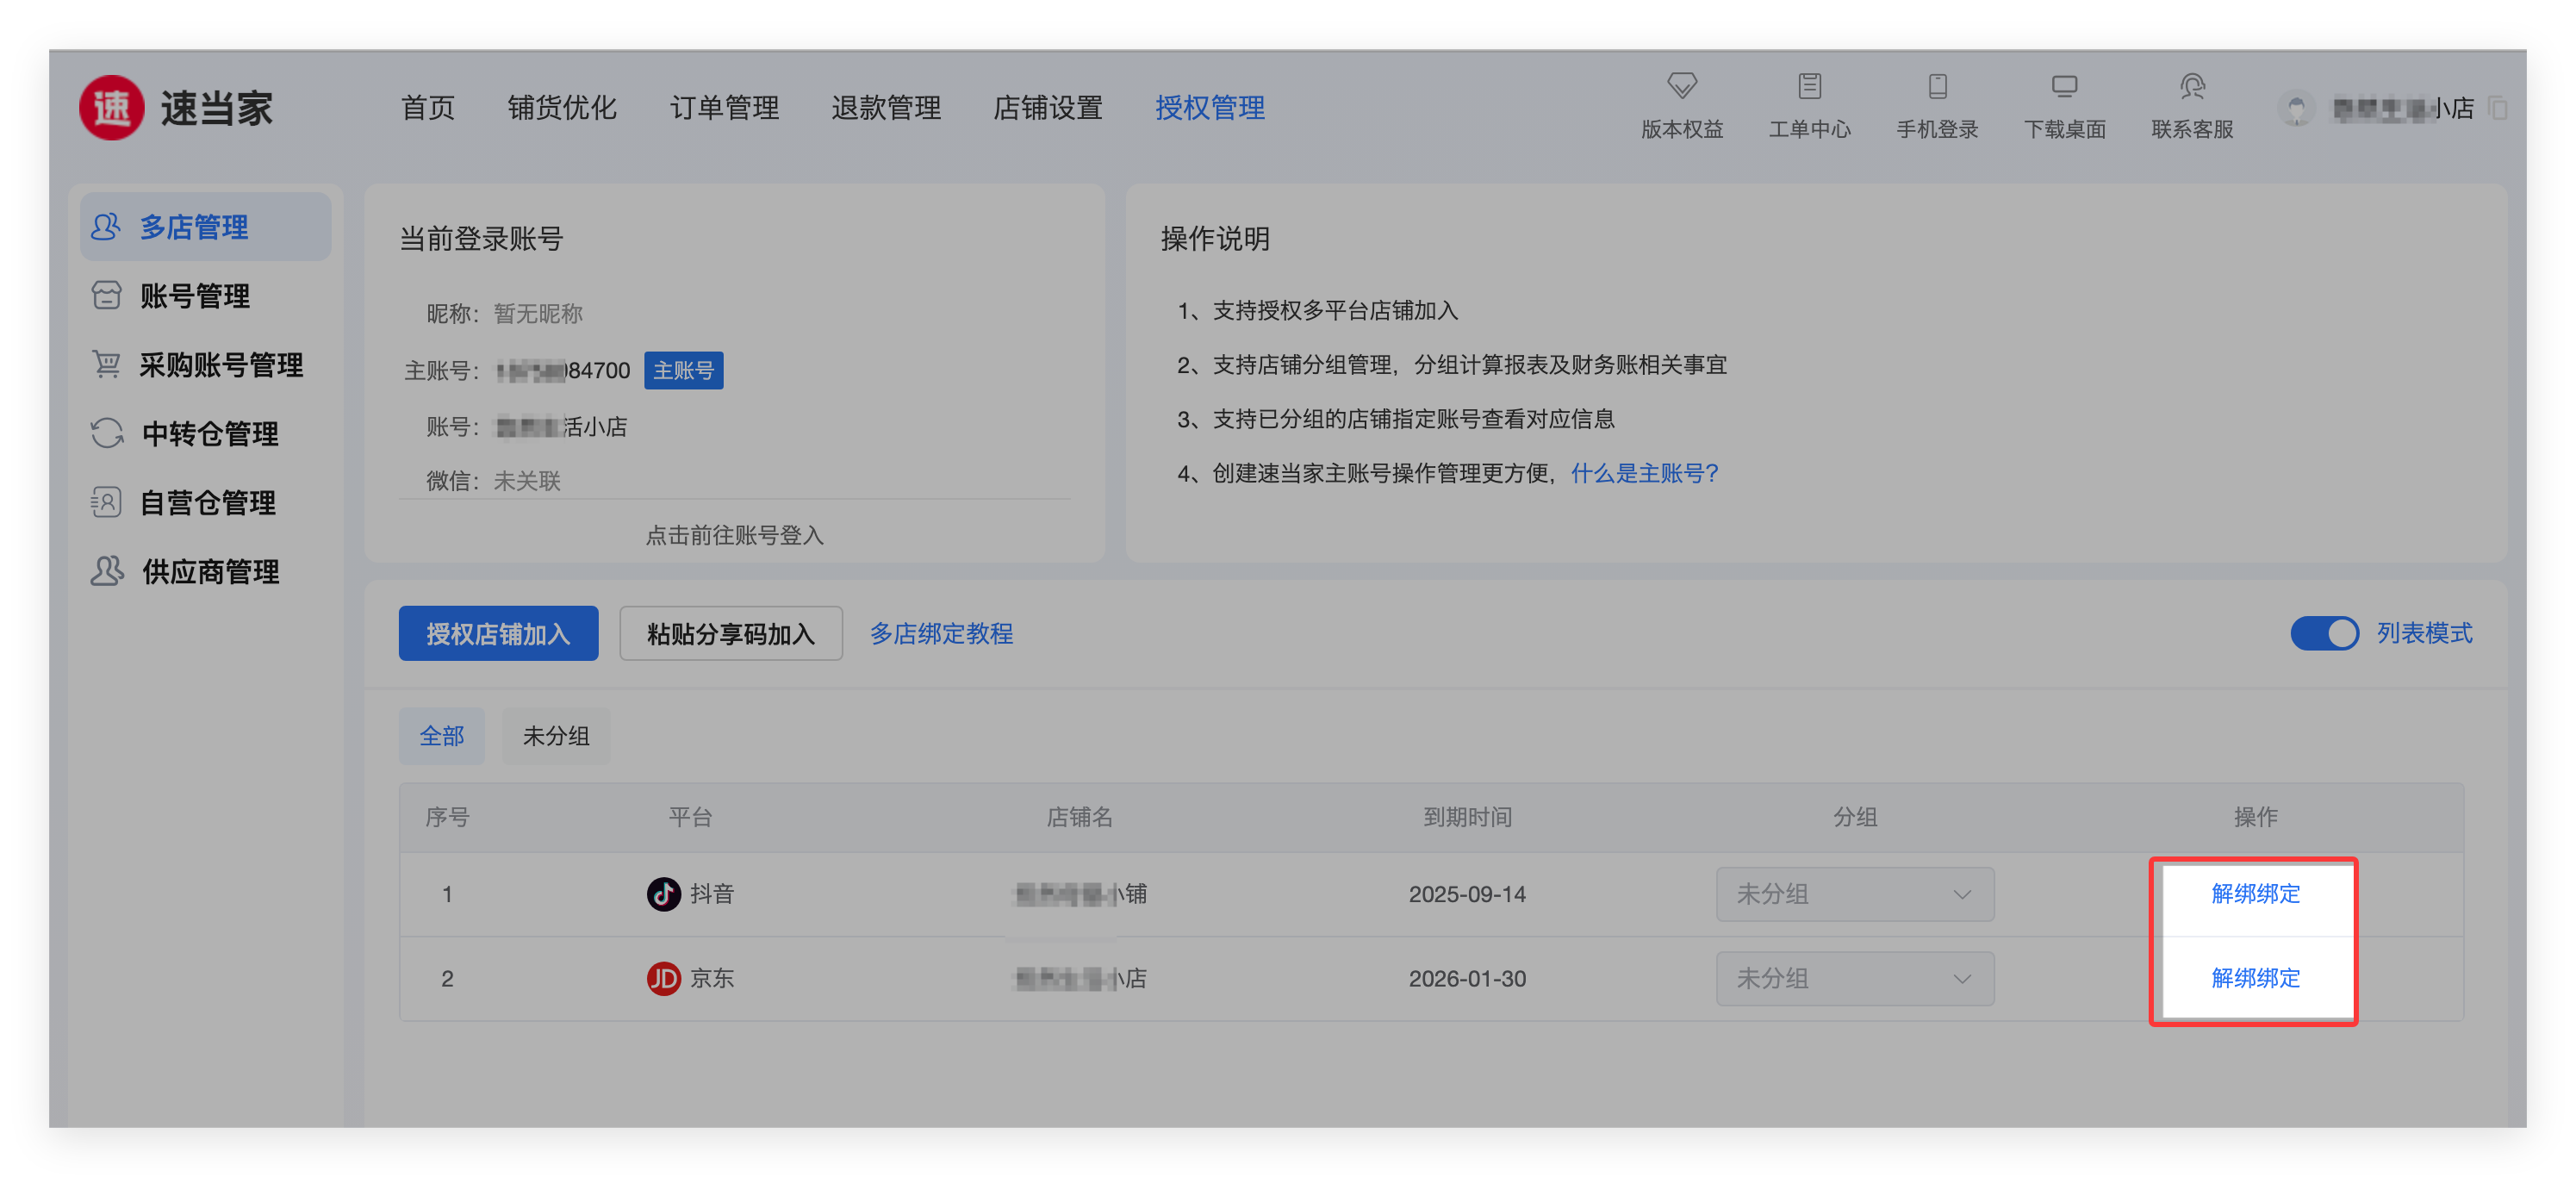Expand 分组 dropdown for 京东 shop
Image resolution: width=2576 pixels, height=1177 pixels.
tap(1854, 978)
